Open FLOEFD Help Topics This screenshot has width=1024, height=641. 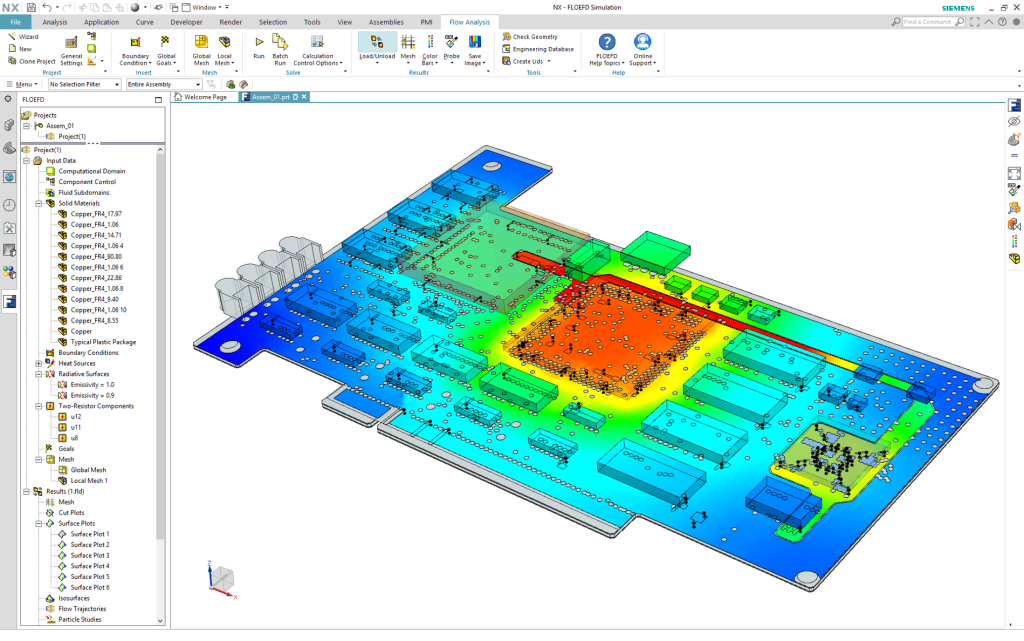607,50
